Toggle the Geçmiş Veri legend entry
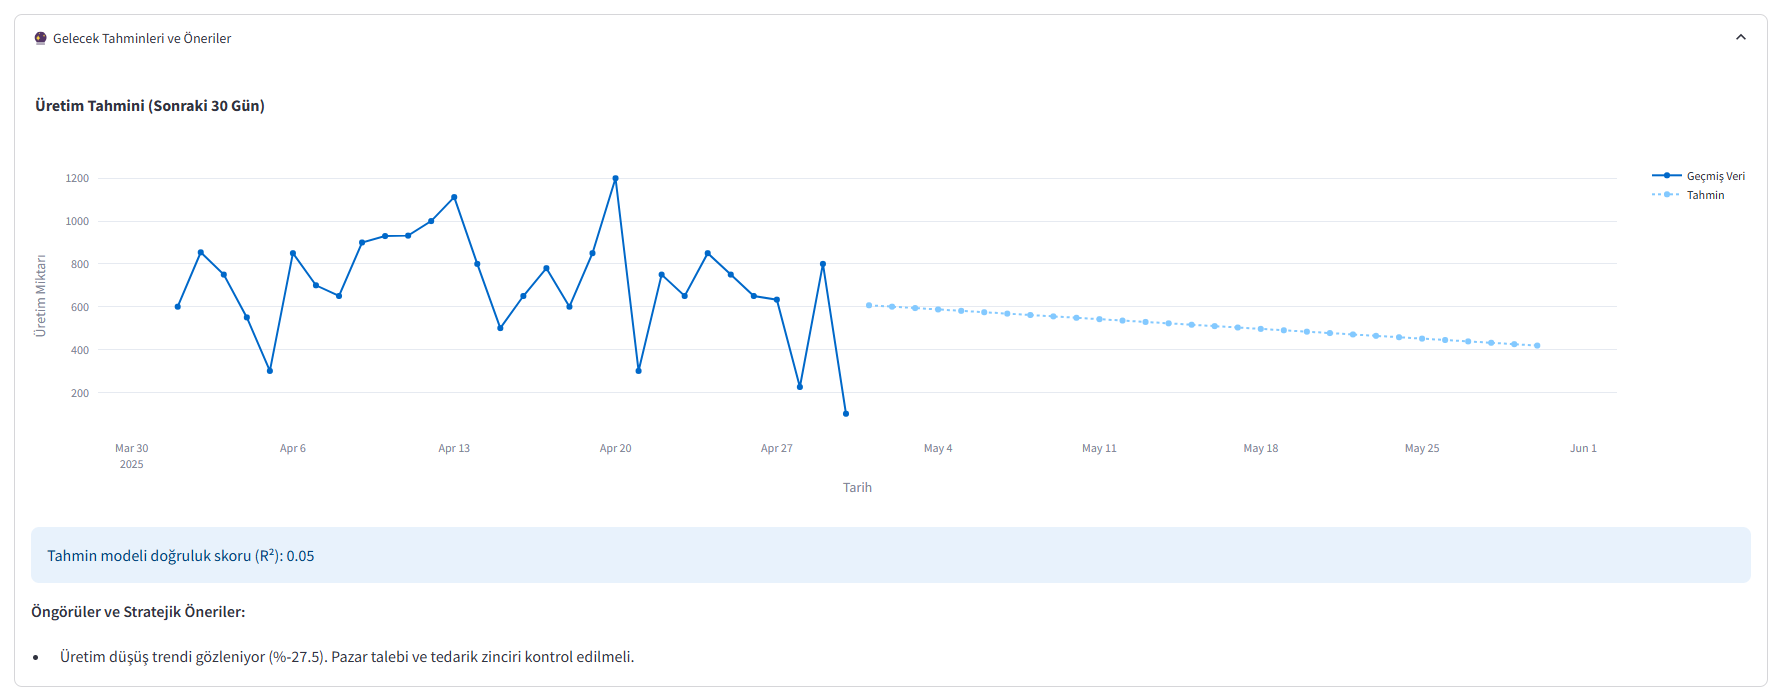The width and height of the screenshot is (1789, 699). coord(1699,176)
